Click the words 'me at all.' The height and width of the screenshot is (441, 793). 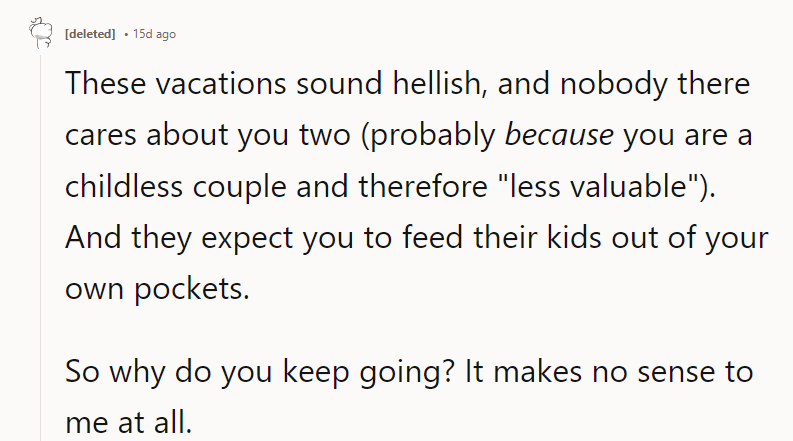[128, 422]
